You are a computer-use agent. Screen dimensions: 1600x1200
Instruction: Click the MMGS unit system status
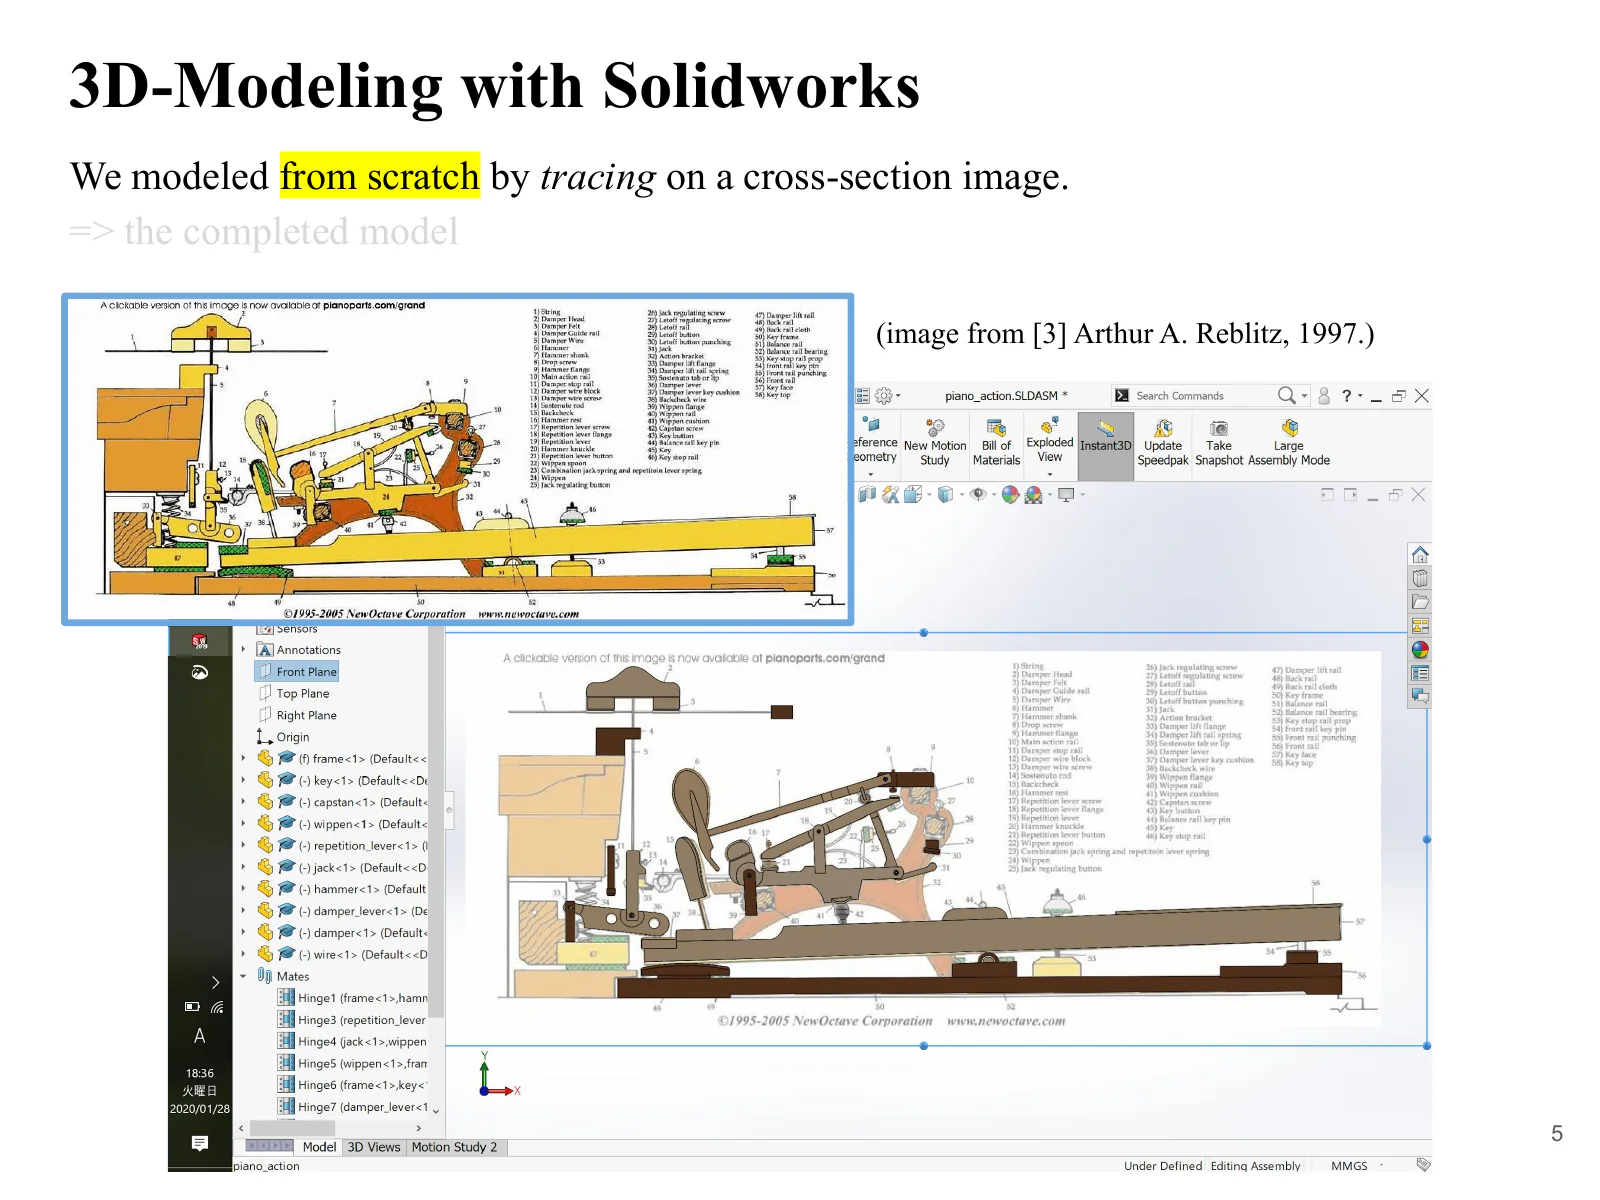pos(1349,1166)
